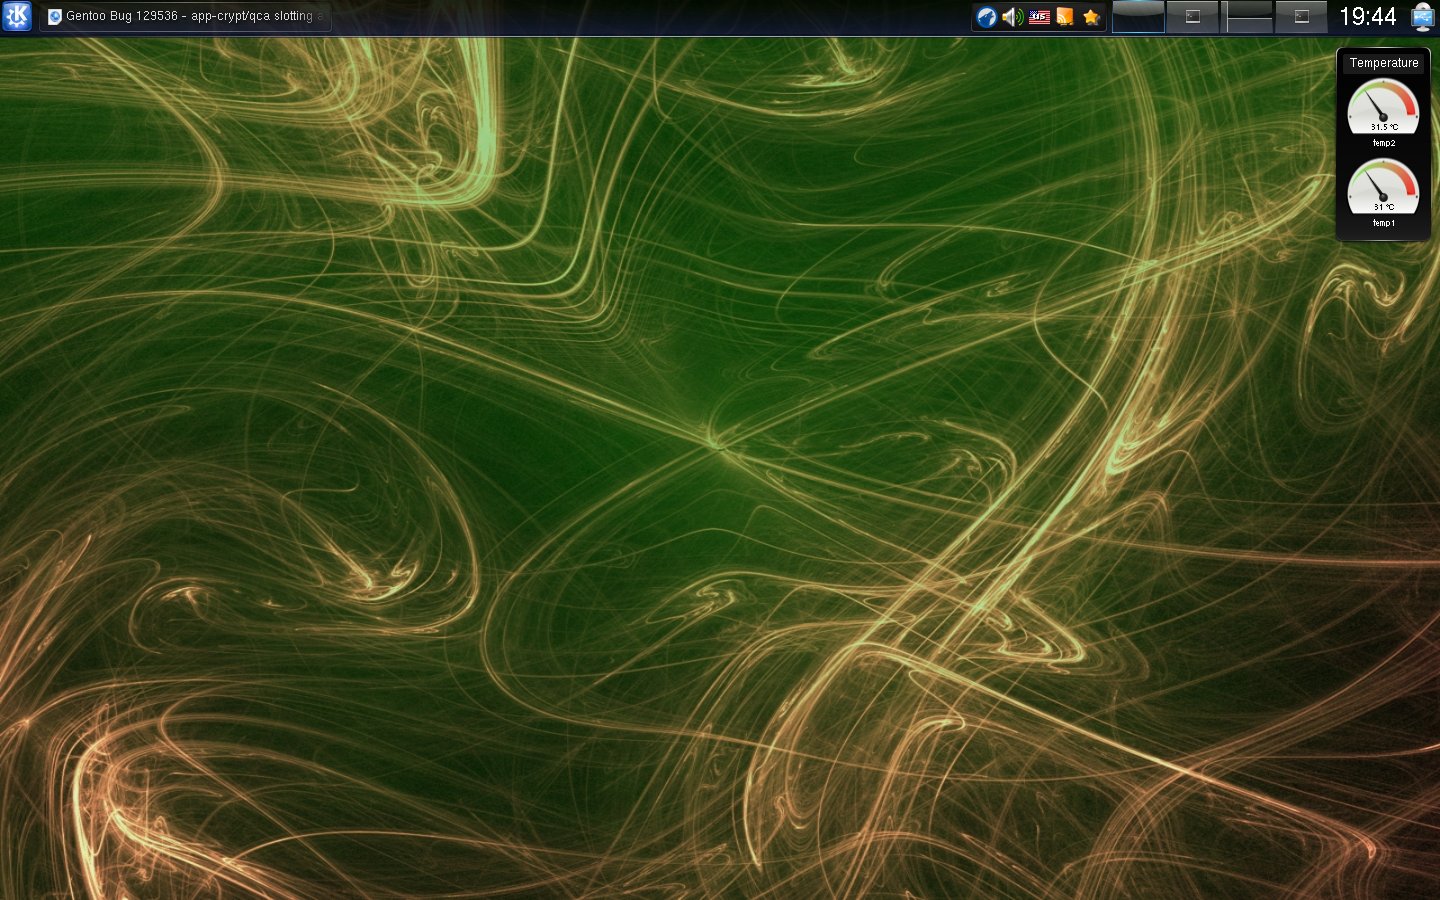Image resolution: width=1440 pixels, height=900 pixels.
Task: Open the KDE application launcher menu
Action: click(x=17, y=16)
